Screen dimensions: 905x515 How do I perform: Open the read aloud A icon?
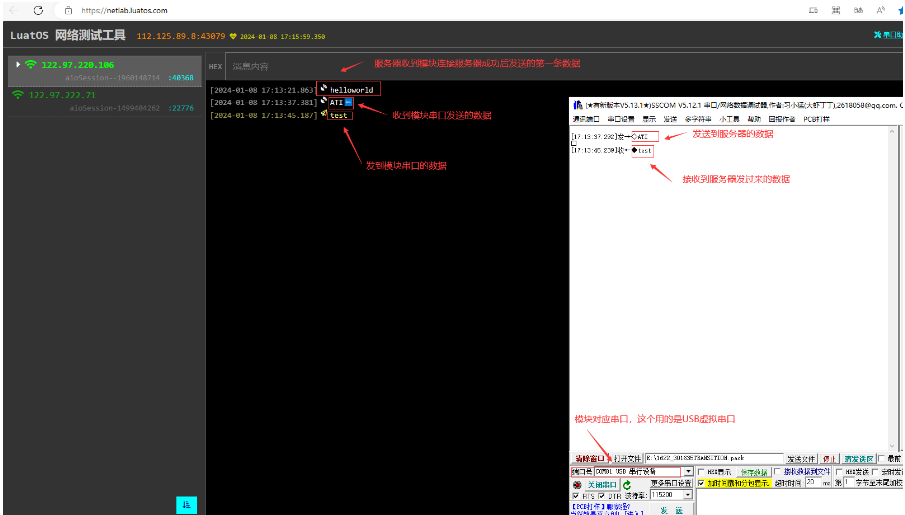tap(881, 10)
